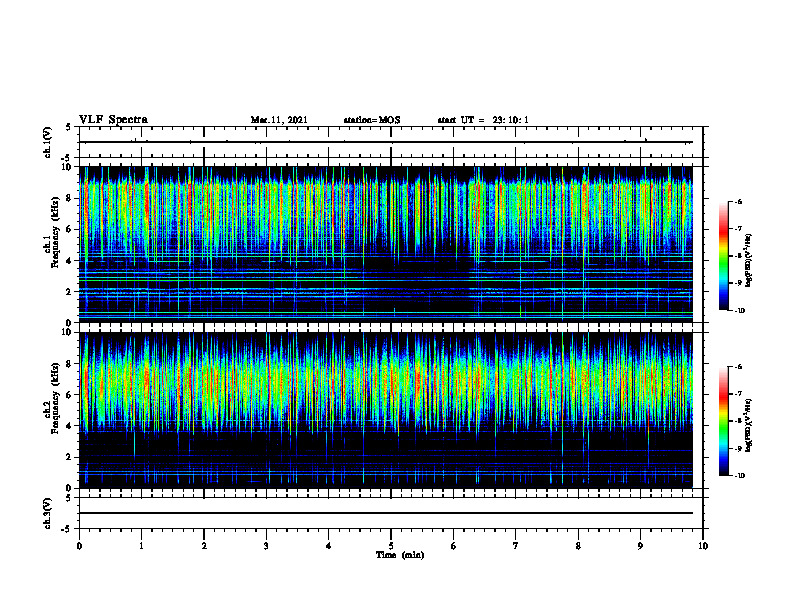Click the ch.1 colorbar log(PSD) unit label

pos(749,261)
